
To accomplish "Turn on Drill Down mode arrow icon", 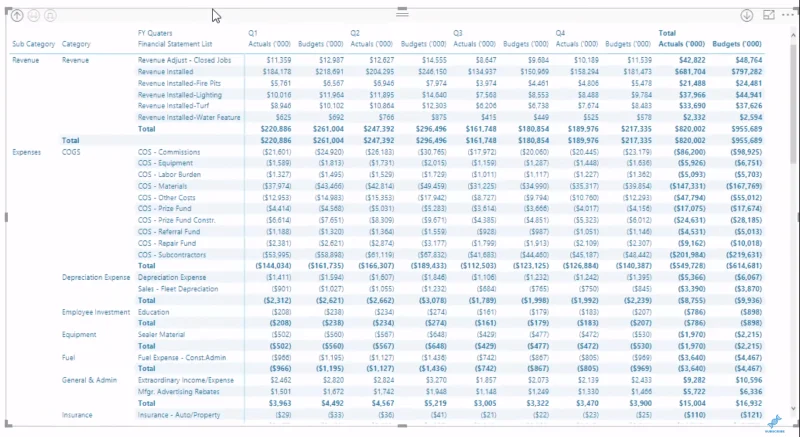I will coord(746,16).
